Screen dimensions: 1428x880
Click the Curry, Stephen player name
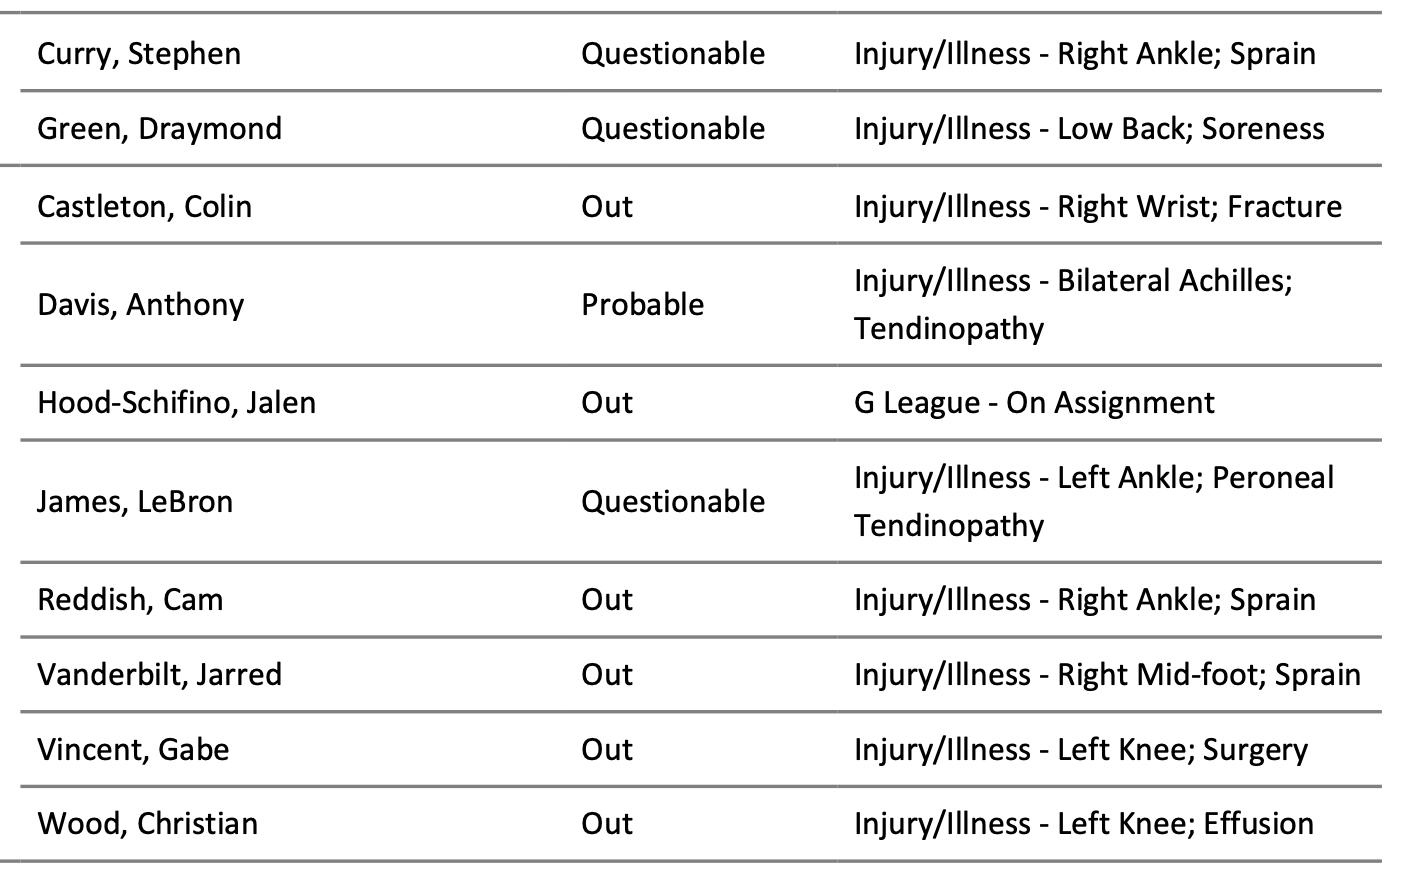point(139,54)
